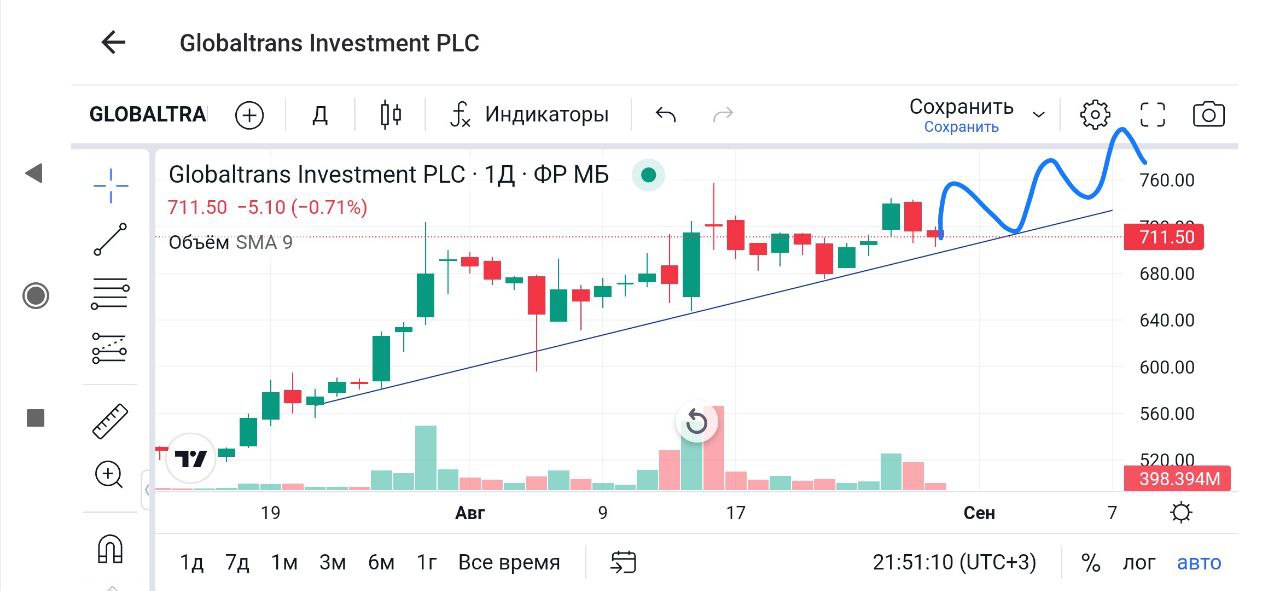Select the 3м time range

coord(332,563)
